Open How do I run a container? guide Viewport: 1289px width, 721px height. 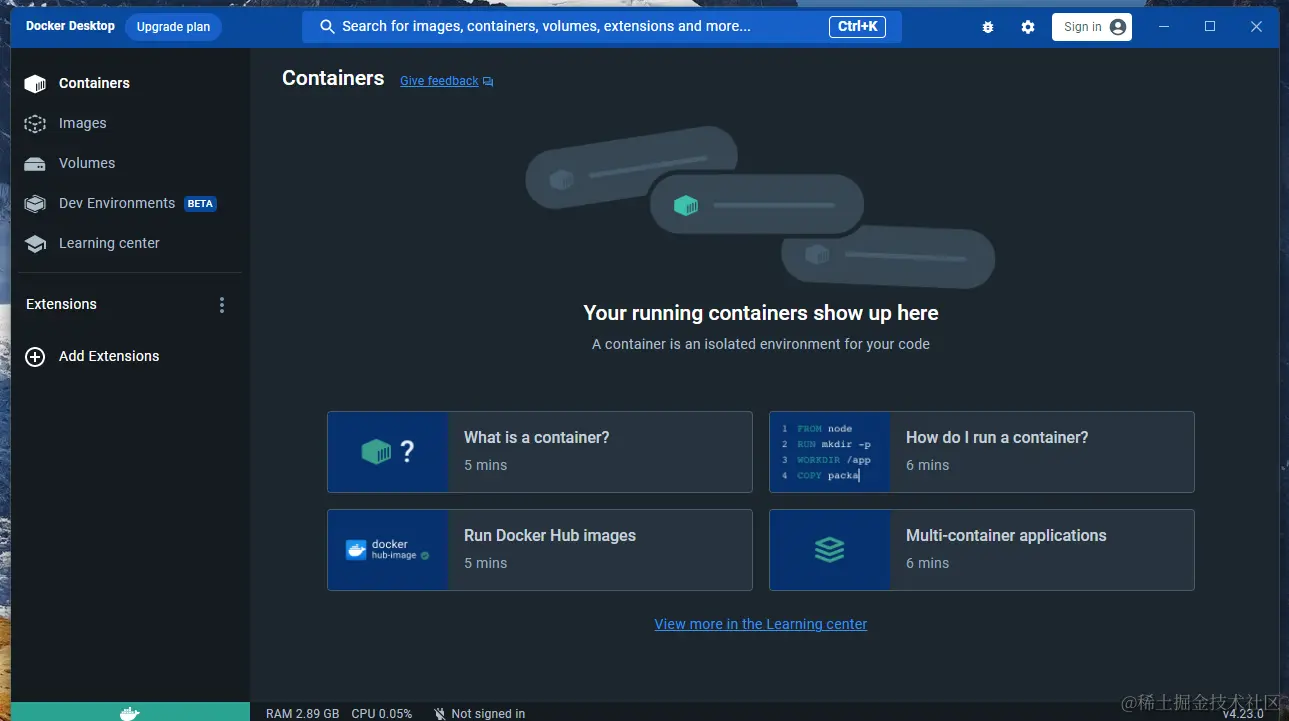click(982, 452)
